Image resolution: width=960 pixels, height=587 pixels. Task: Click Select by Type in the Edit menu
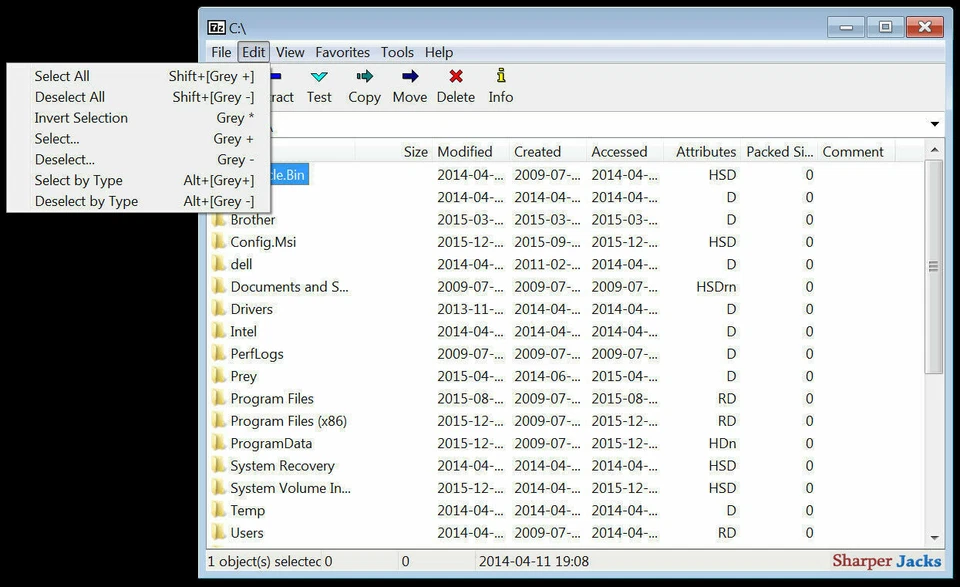tap(79, 180)
